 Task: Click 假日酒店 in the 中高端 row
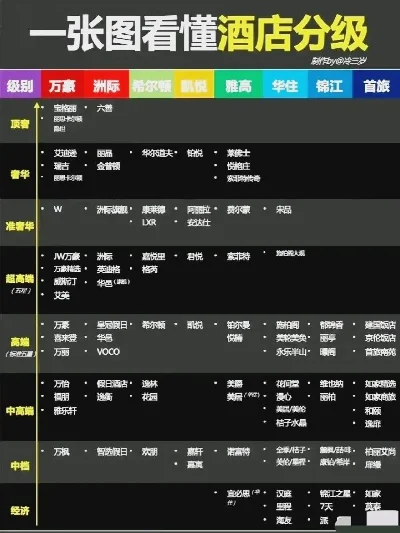coord(112,384)
